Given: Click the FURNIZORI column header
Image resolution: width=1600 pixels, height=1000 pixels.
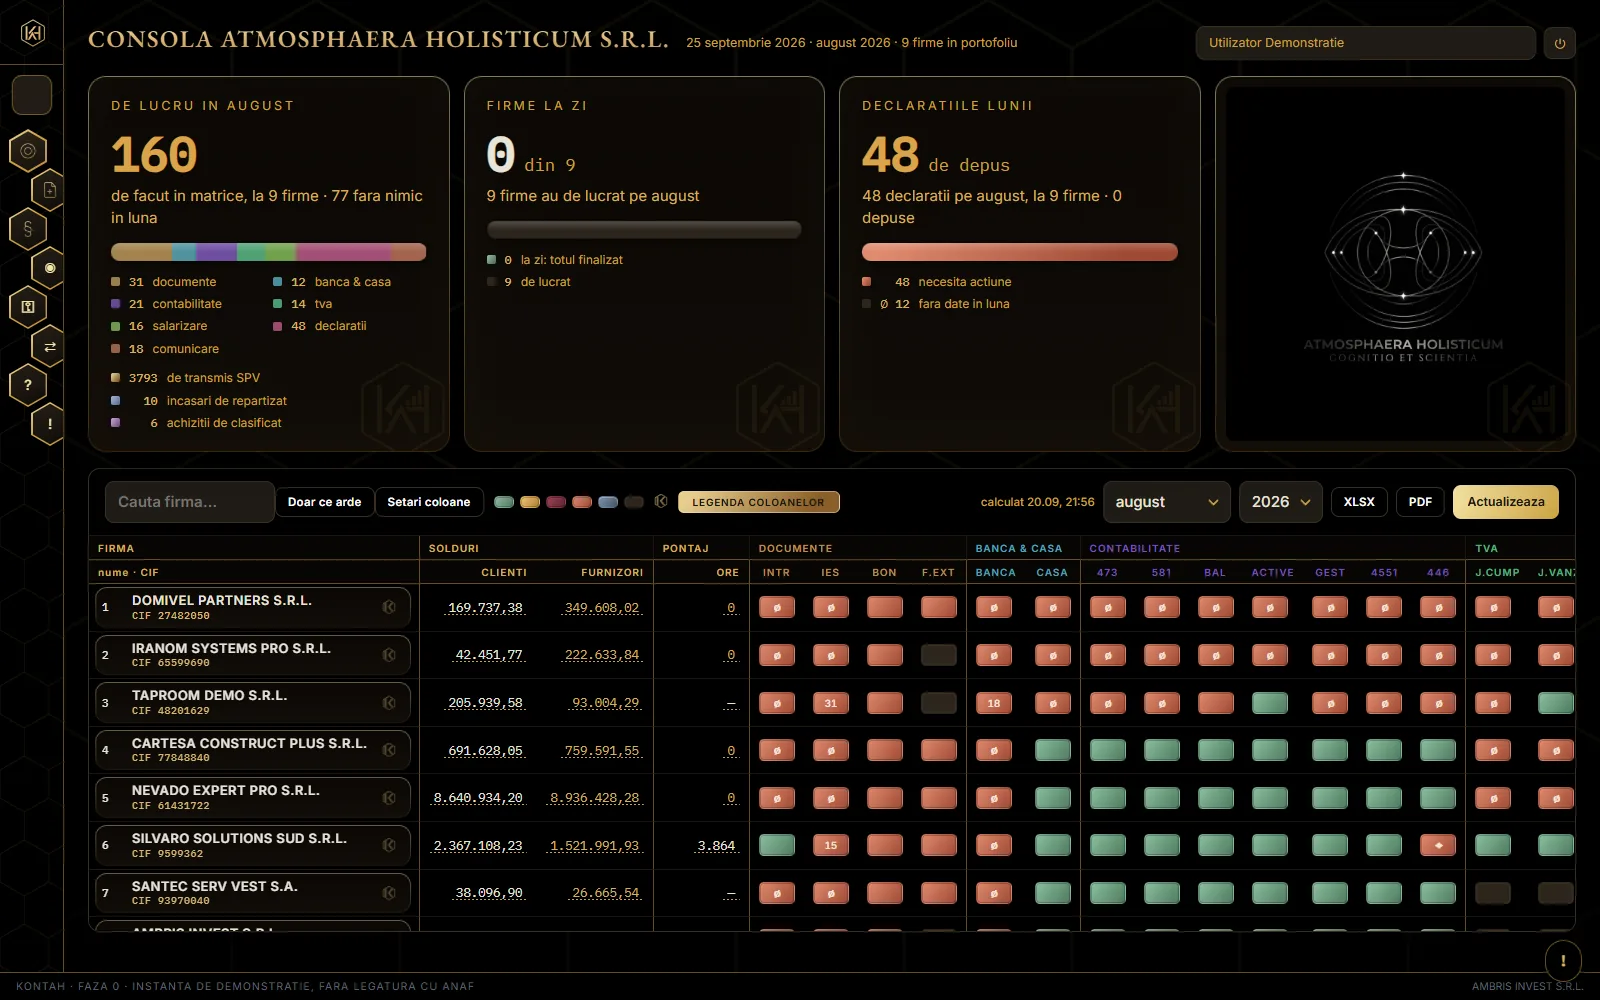Looking at the screenshot, I should point(612,573).
